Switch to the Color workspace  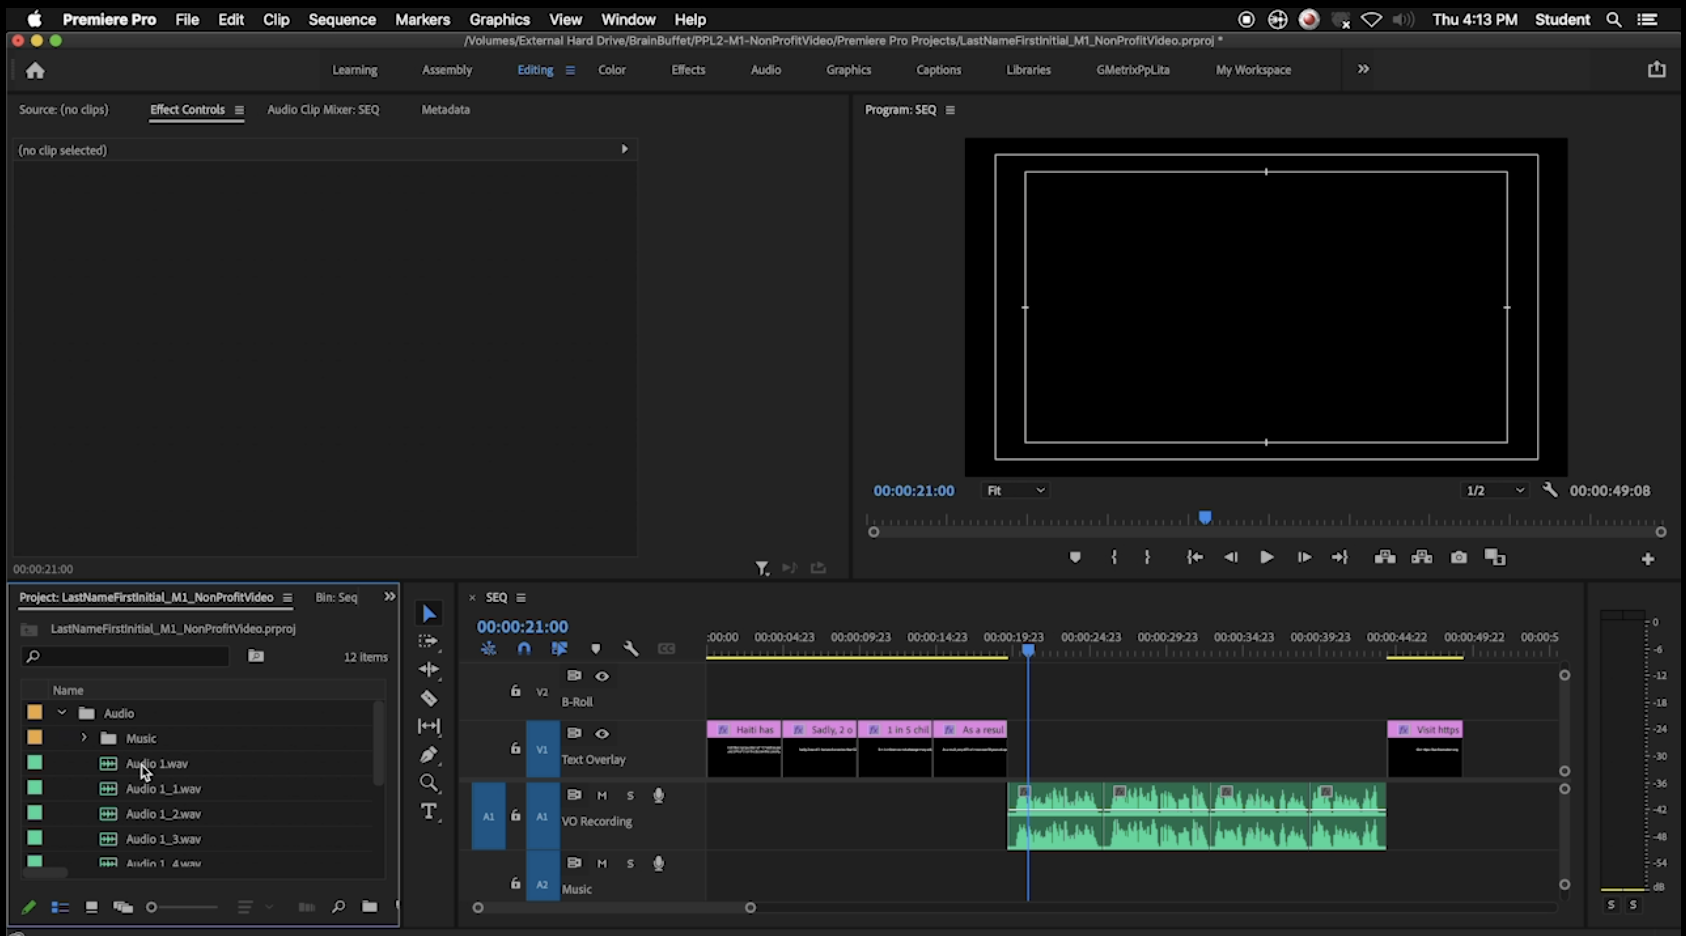(x=611, y=70)
